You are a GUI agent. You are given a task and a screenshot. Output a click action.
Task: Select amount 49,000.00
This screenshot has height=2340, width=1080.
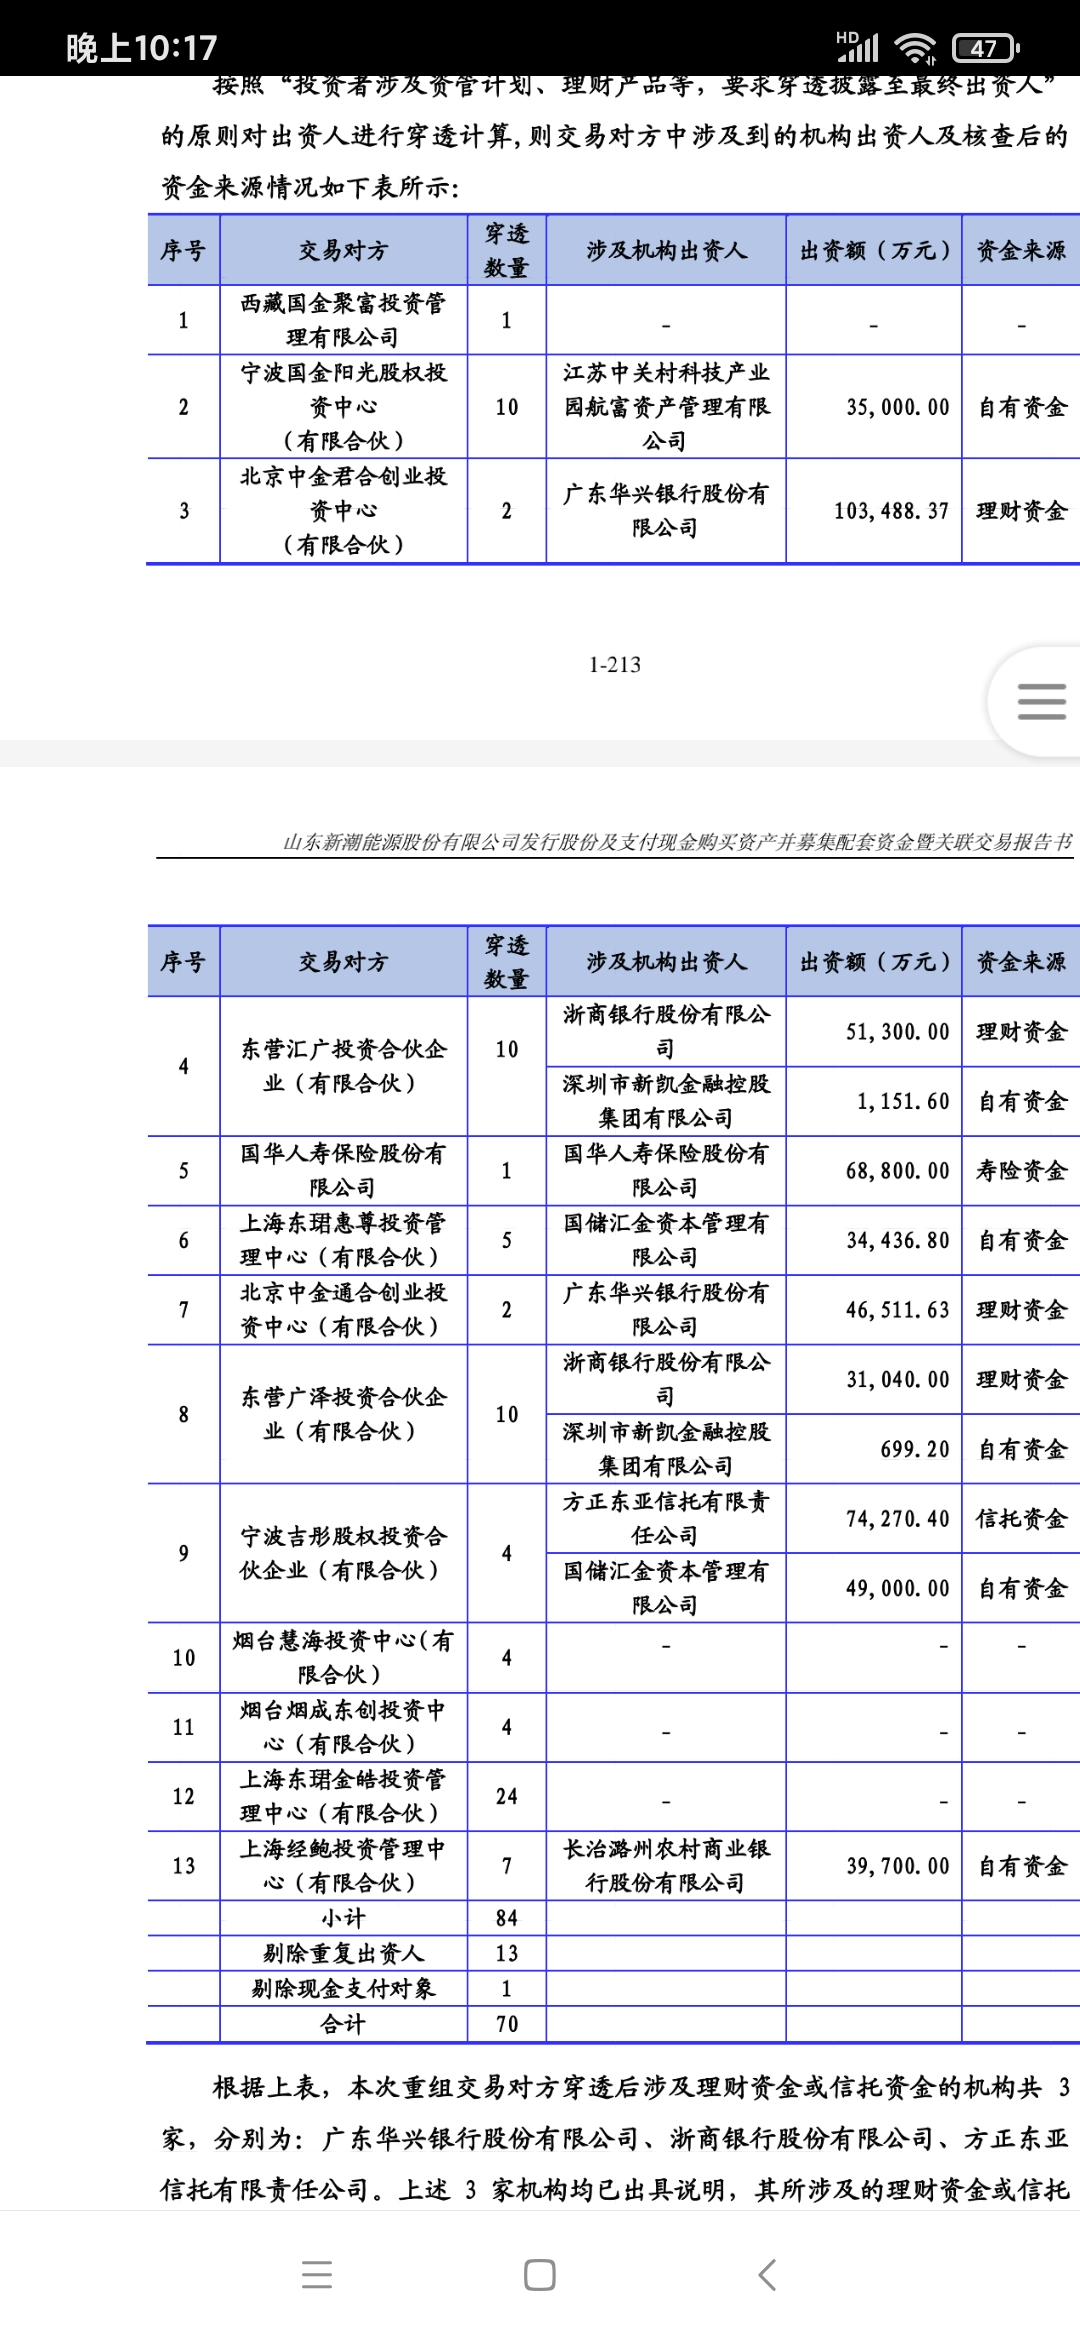[898, 1588]
